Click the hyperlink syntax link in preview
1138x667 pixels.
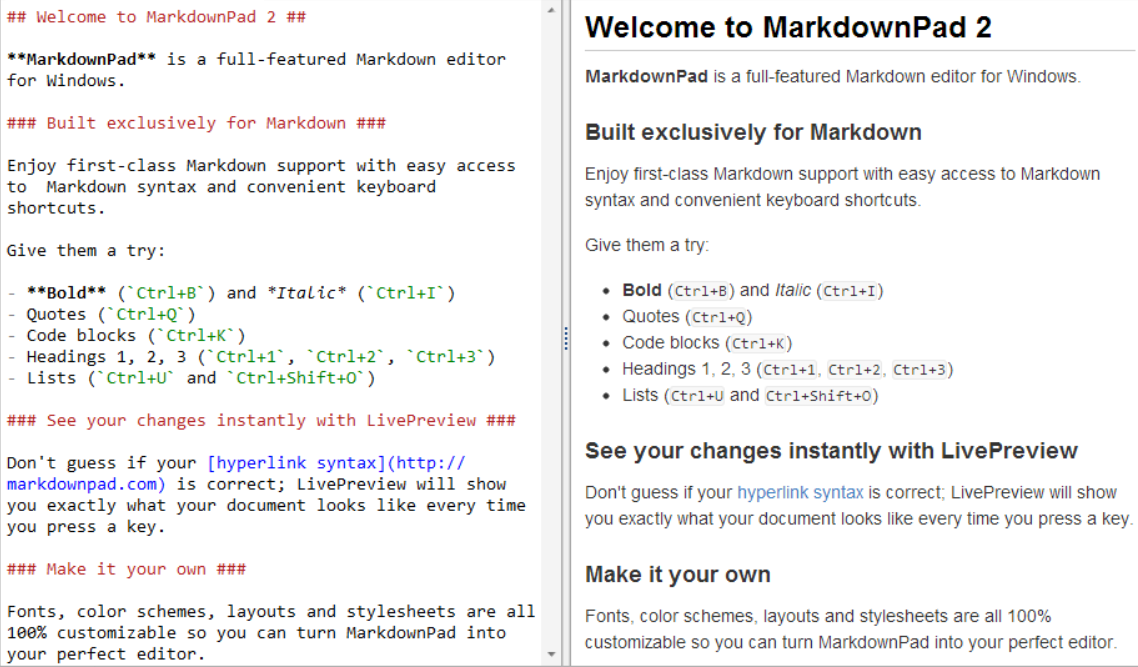800,493
